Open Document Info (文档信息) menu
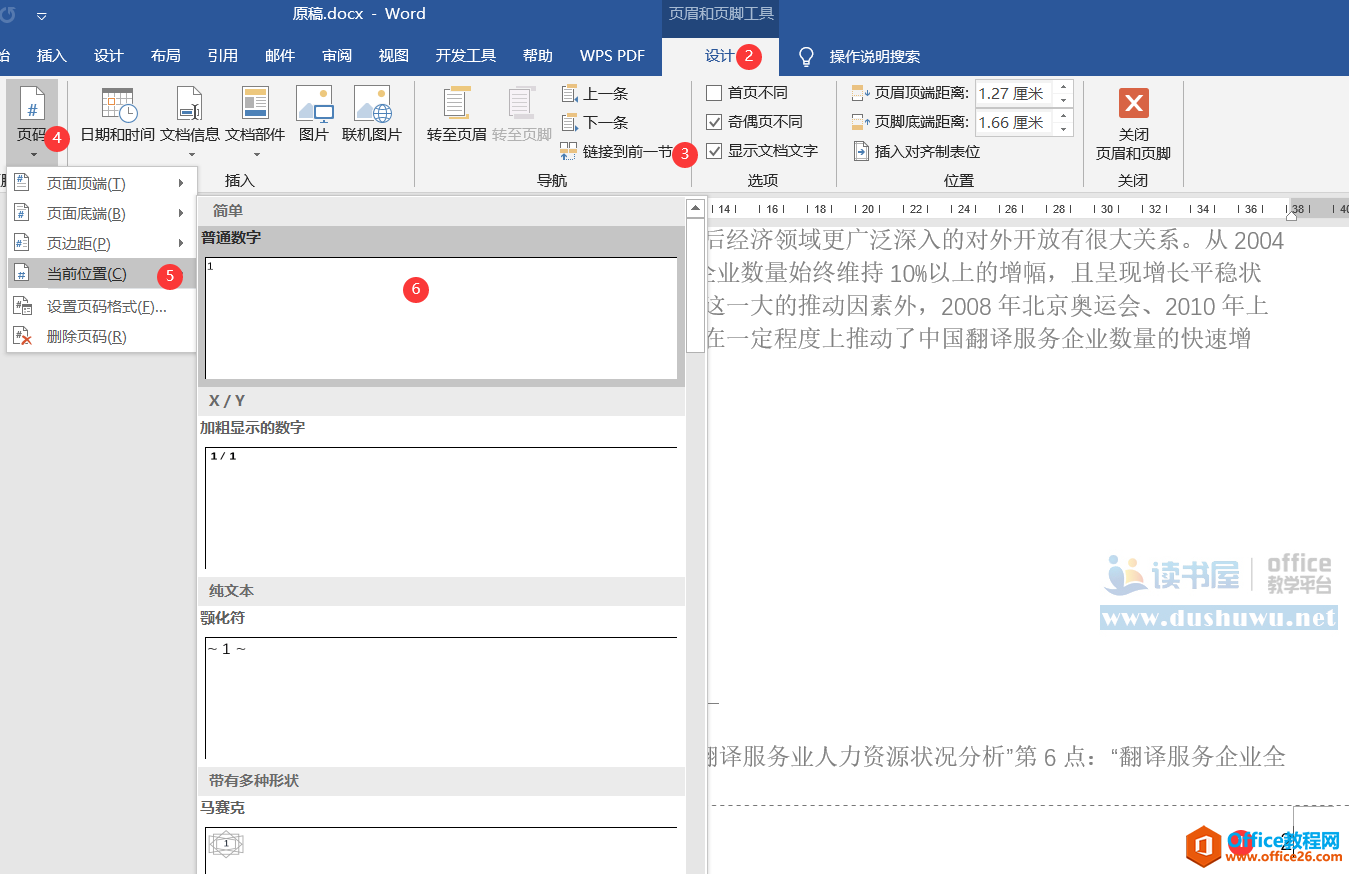The image size is (1349, 874). tap(190, 122)
